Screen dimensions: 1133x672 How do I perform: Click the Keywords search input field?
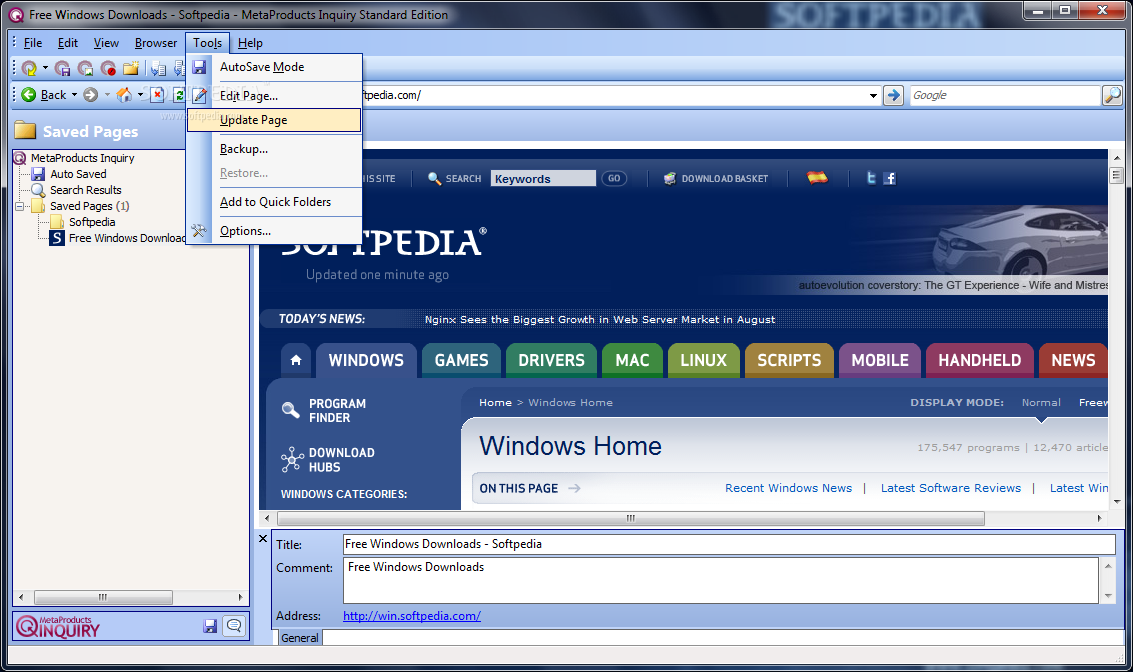pos(543,178)
